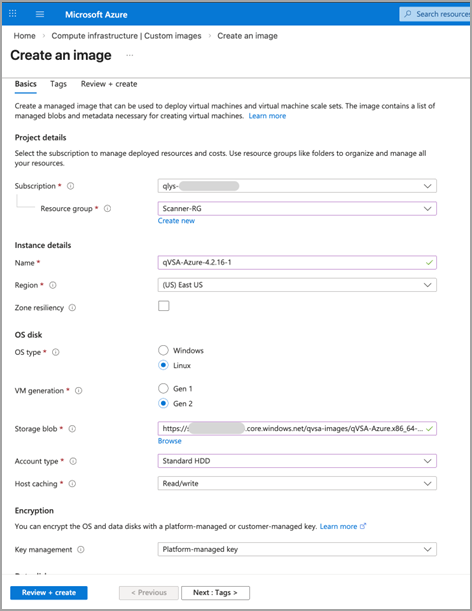The height and width of the screenshot is (611, 472).
Task: Show info tooltip for Account type
Action: 73,461
